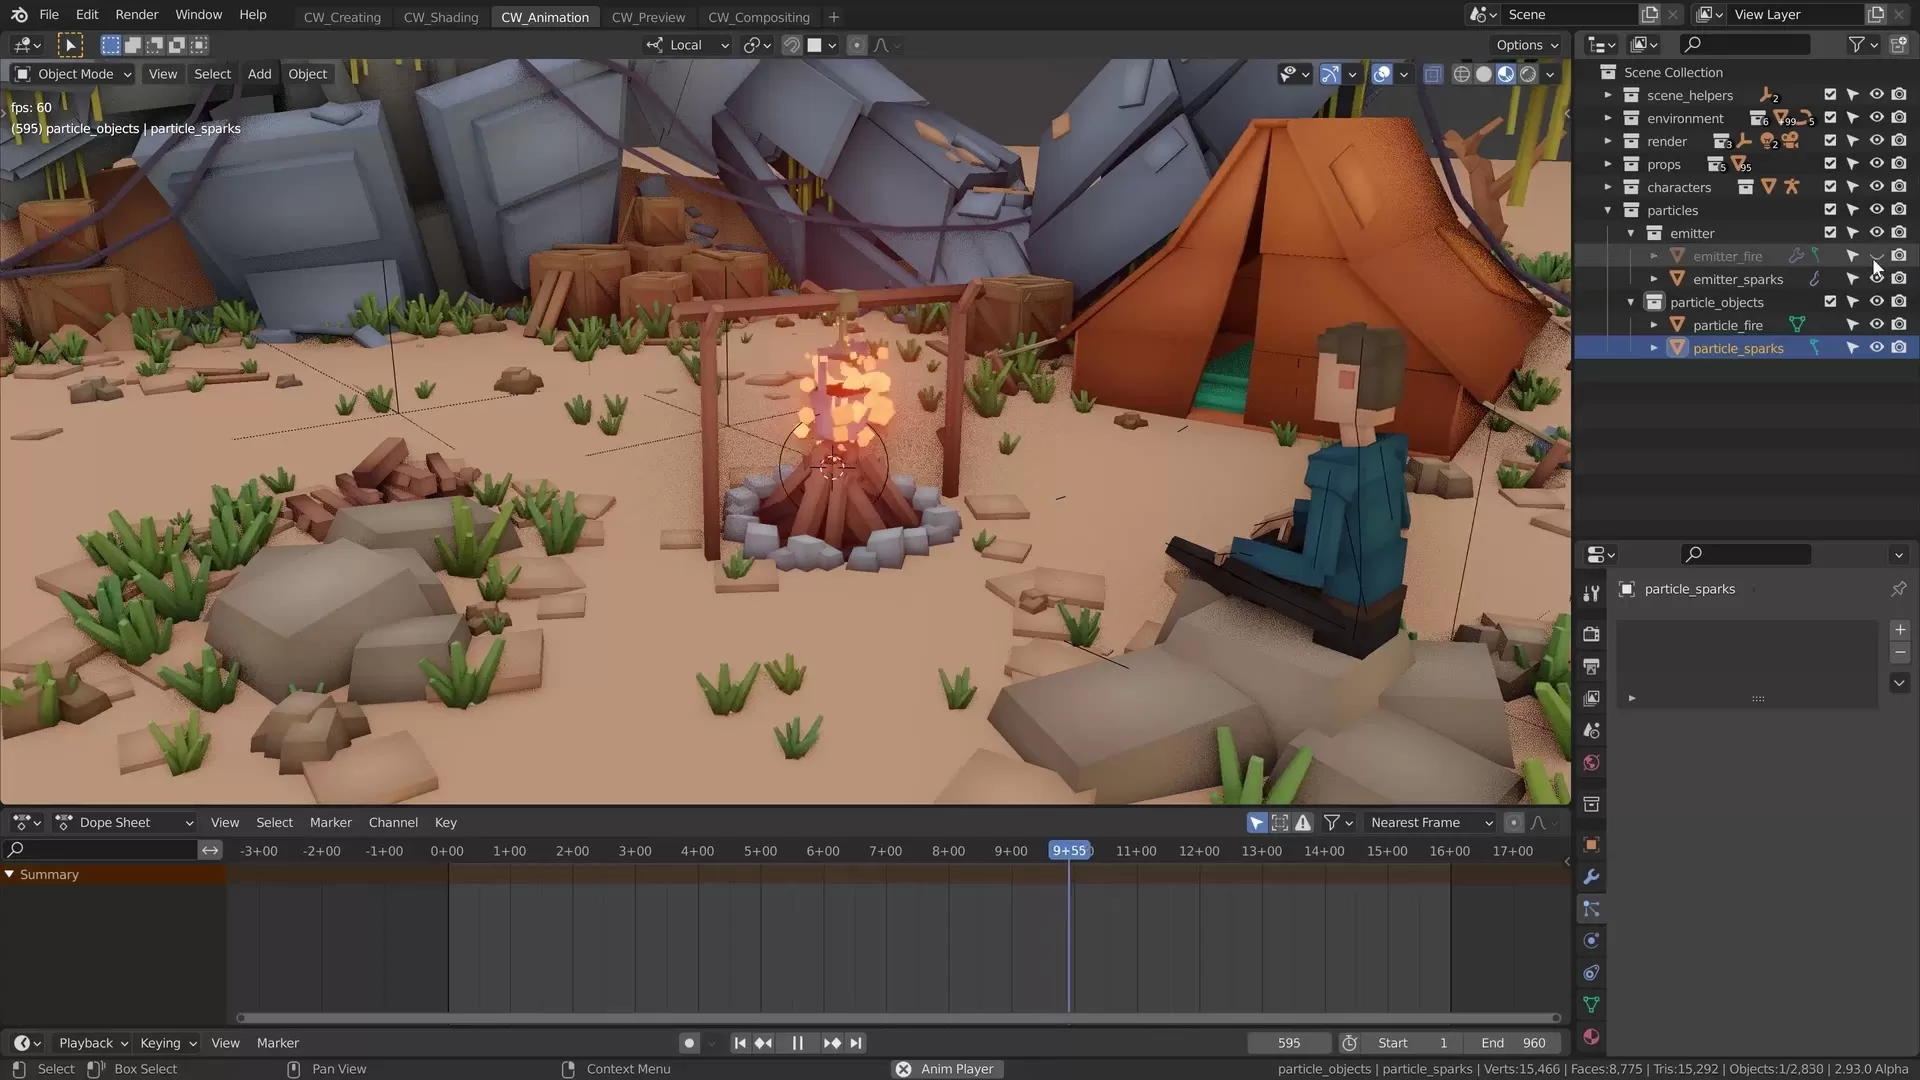Uncheck the environment collection checkbox
This screenshot has width=1920, height=1080.
coord(1830,118)
